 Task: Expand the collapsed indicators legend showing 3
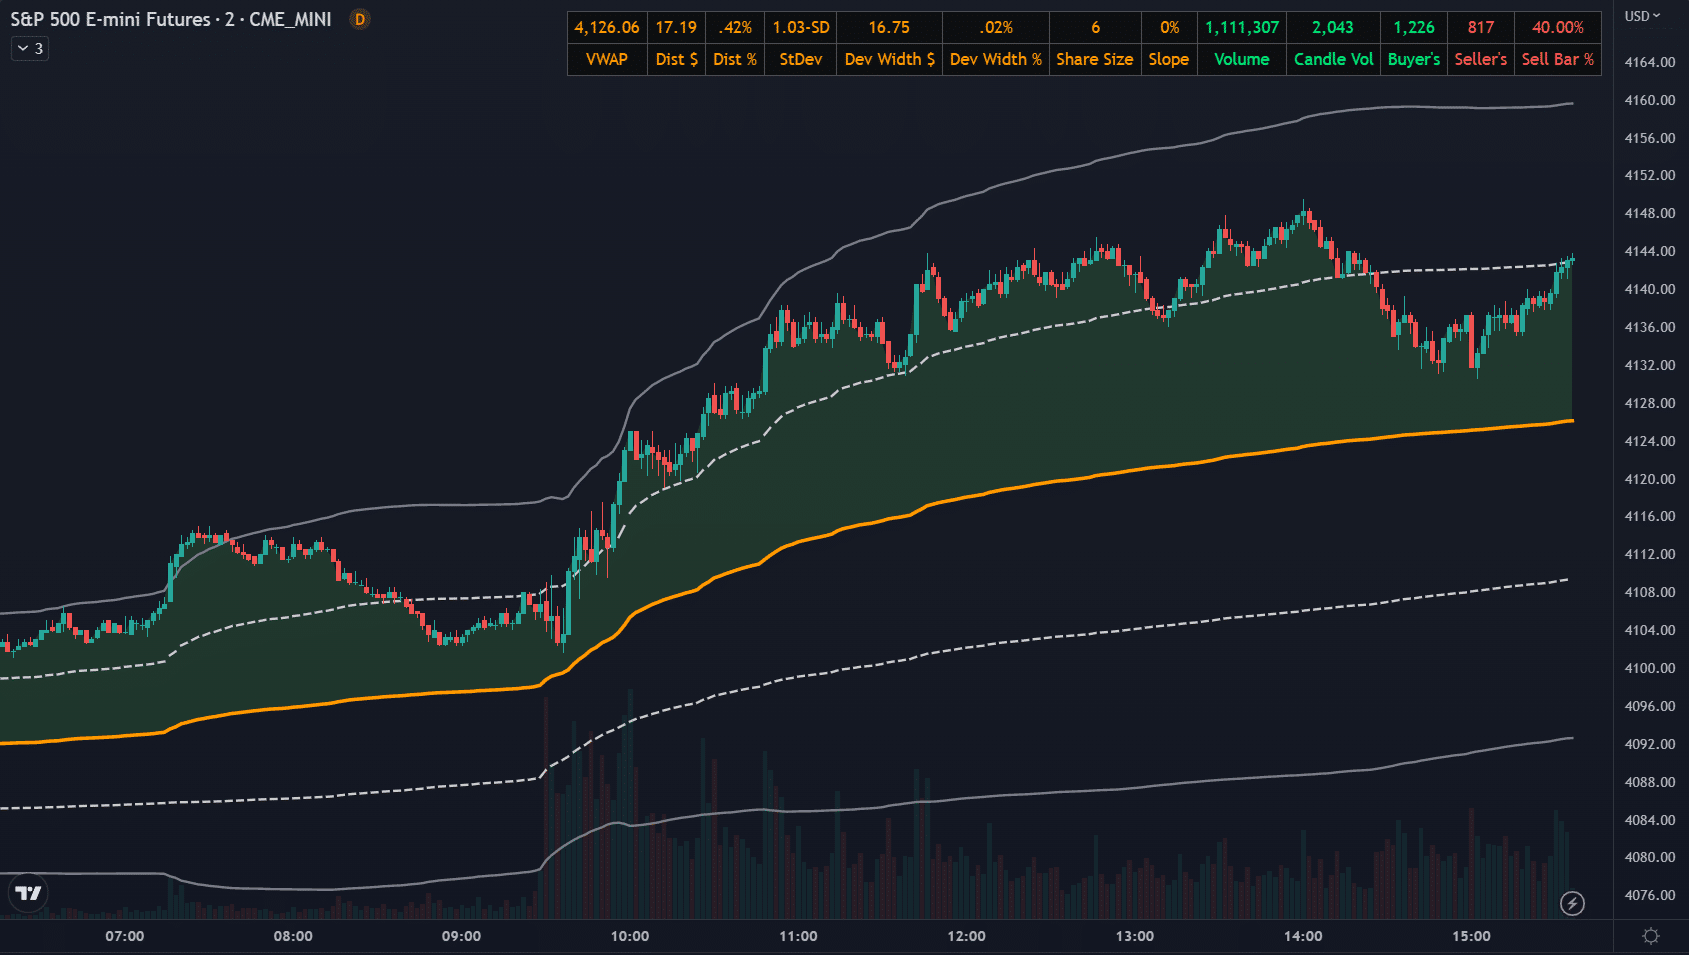(30, 48)
